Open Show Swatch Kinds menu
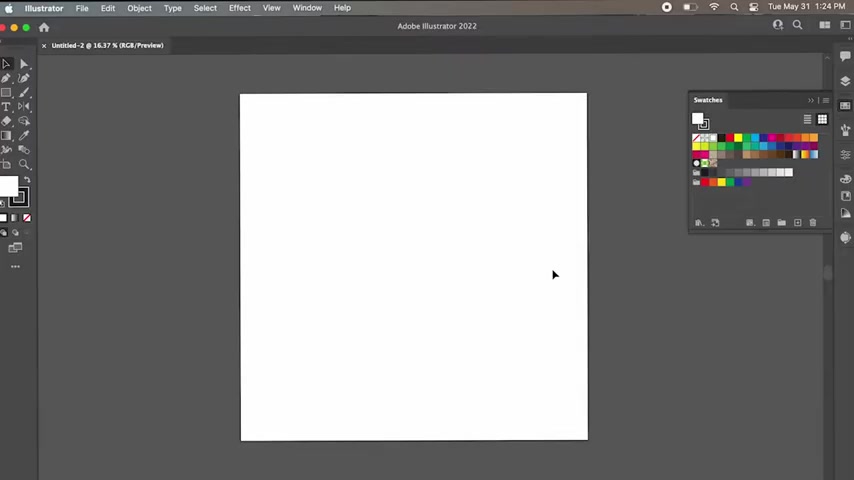The height and width of the screenshot is (480, 854). 750,223
